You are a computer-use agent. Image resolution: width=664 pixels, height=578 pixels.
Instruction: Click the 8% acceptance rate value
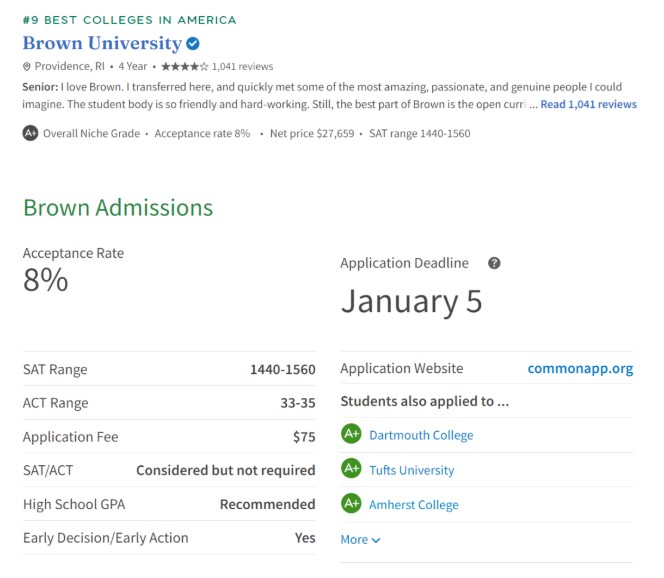pyautogui.click(x=46, y=280)
